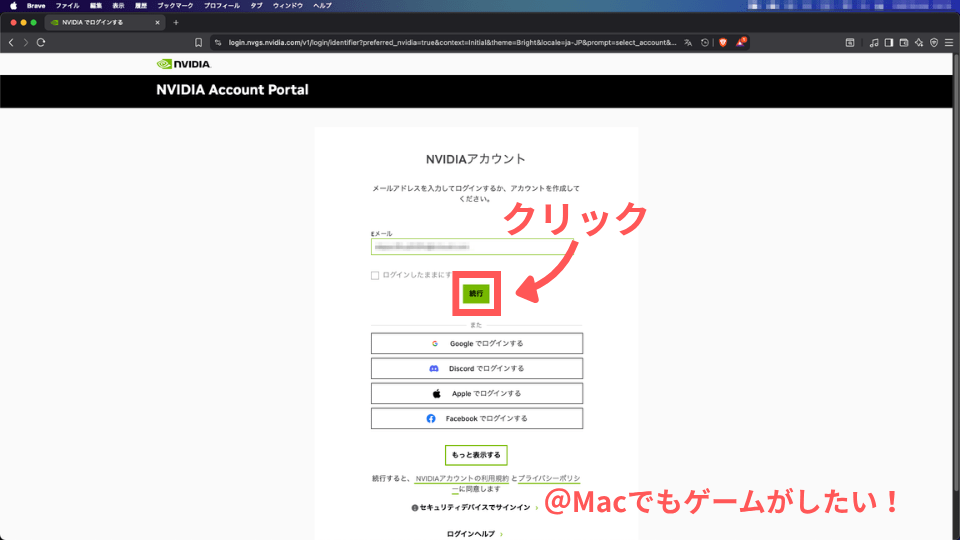Sign in with the Google login button

pos(476,343)
